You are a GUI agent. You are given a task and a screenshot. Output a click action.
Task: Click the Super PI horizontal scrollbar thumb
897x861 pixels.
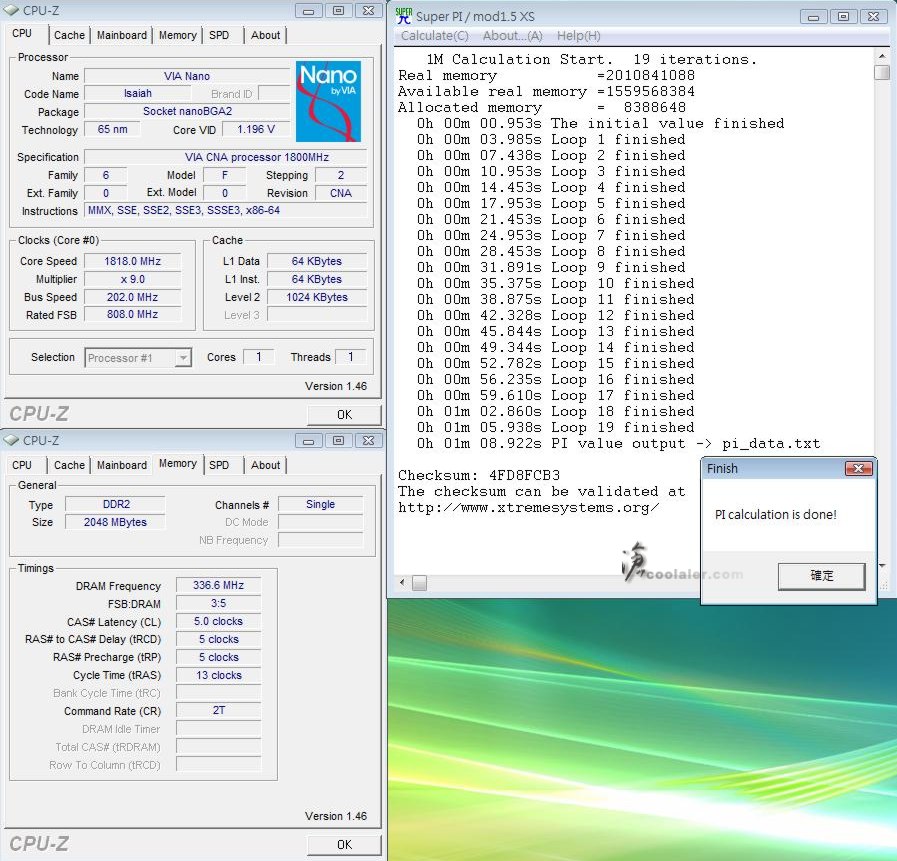pos(419,582)
